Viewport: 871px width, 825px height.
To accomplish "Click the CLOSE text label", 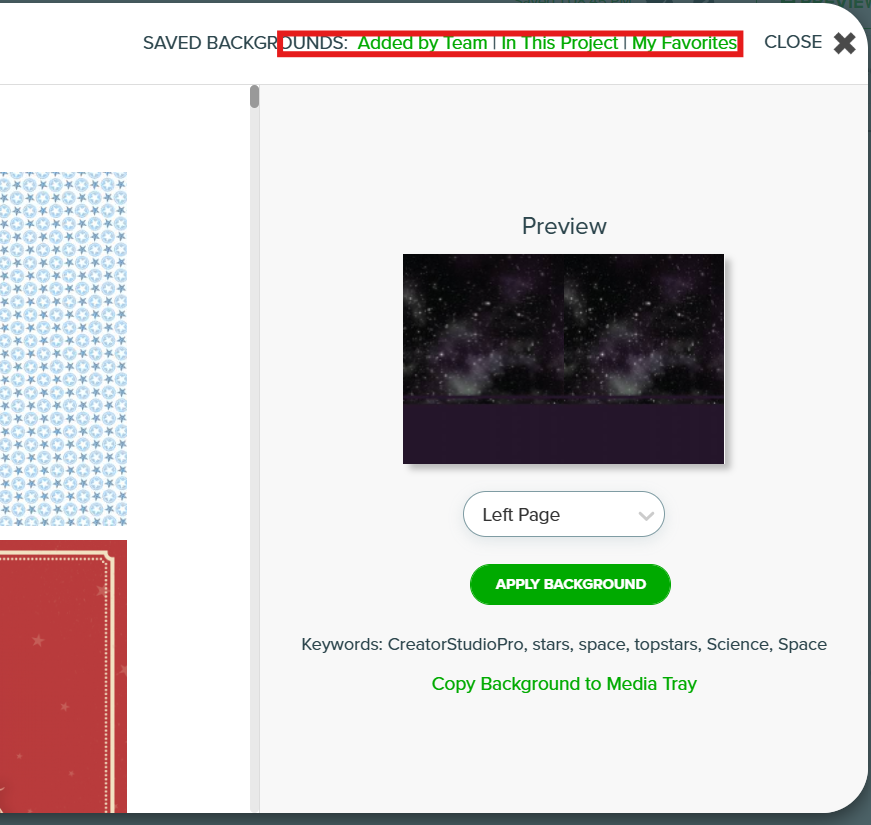I will pos(793,42).
